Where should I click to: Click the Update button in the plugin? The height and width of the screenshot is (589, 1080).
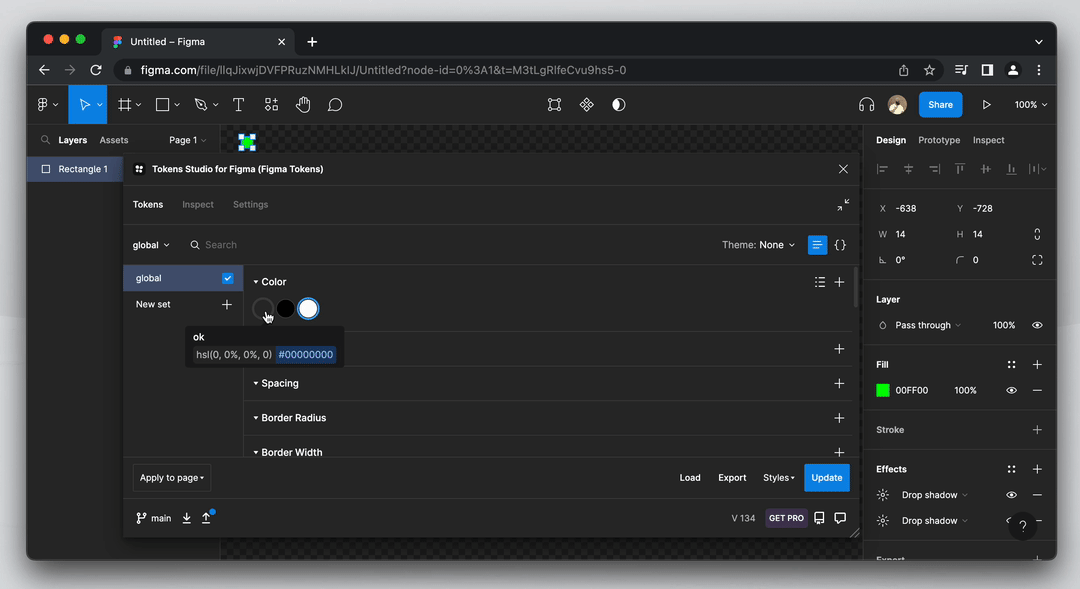pyautogui.click(x=826, y=477)
